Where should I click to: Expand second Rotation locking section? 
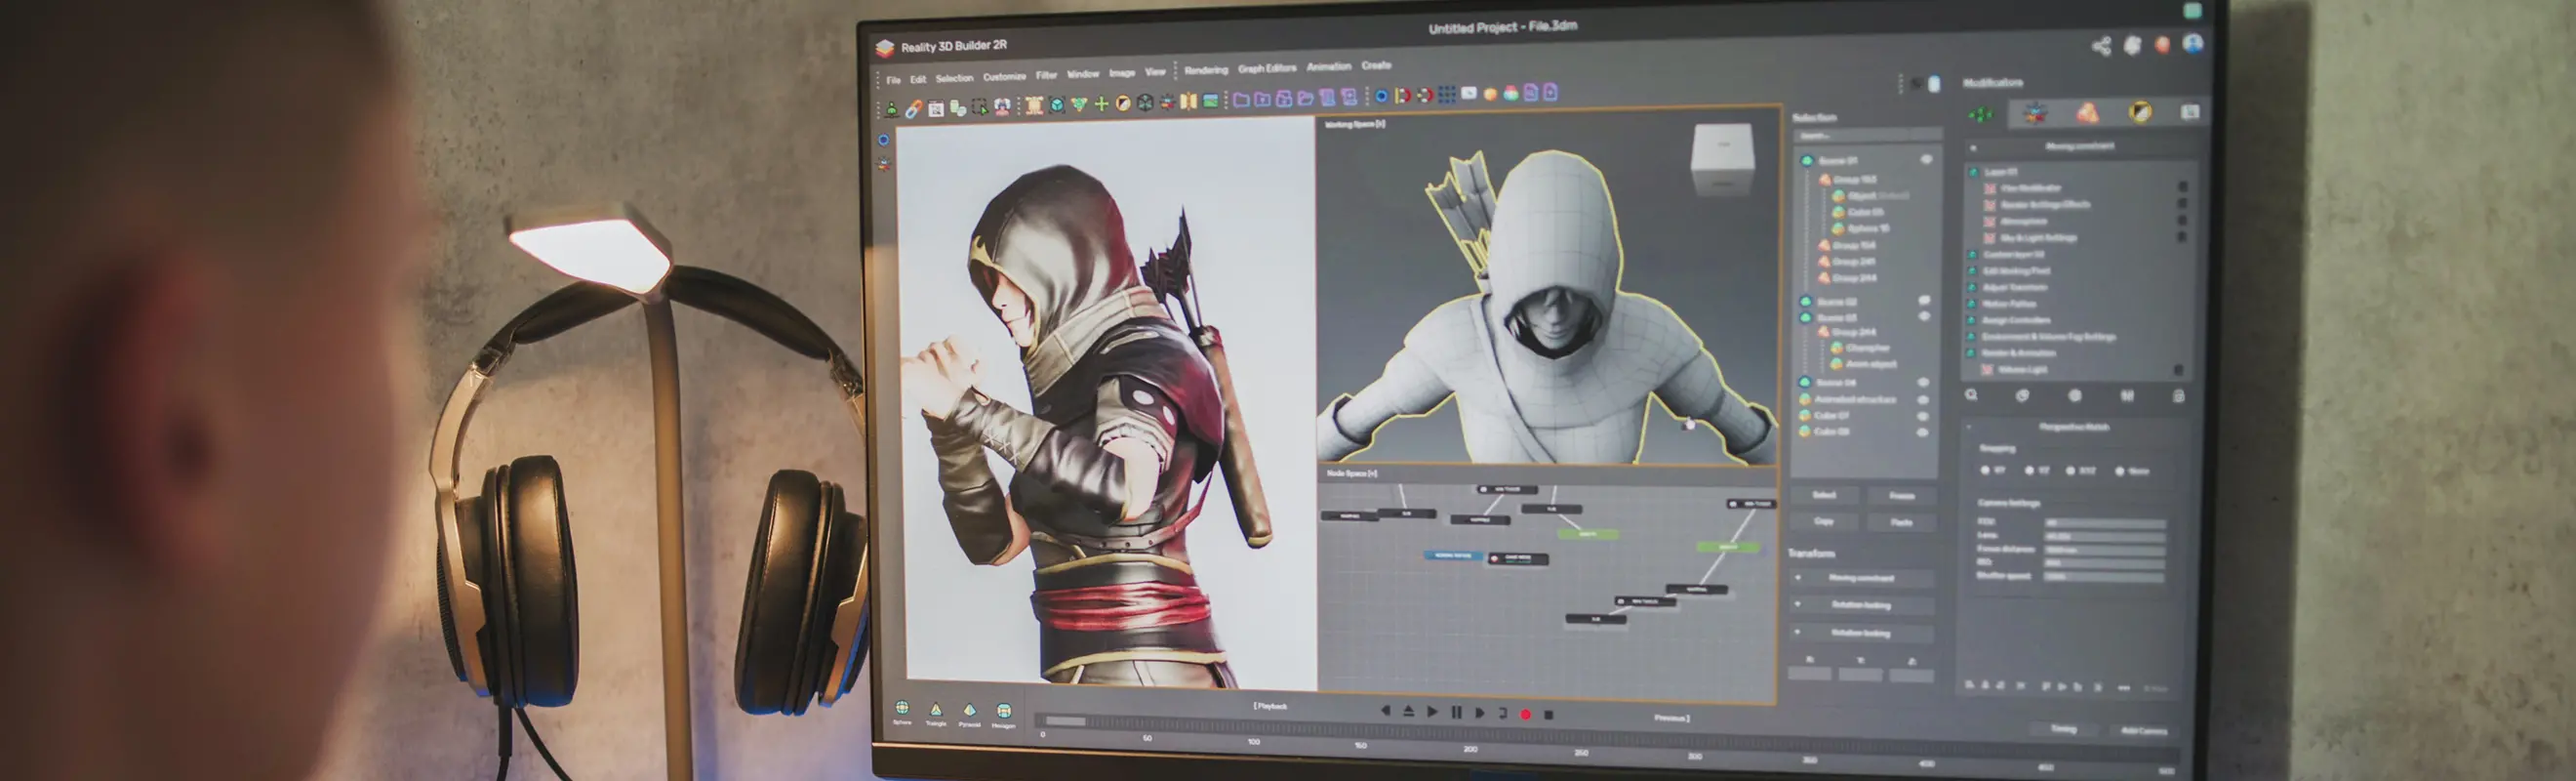tap(1797, 633)
